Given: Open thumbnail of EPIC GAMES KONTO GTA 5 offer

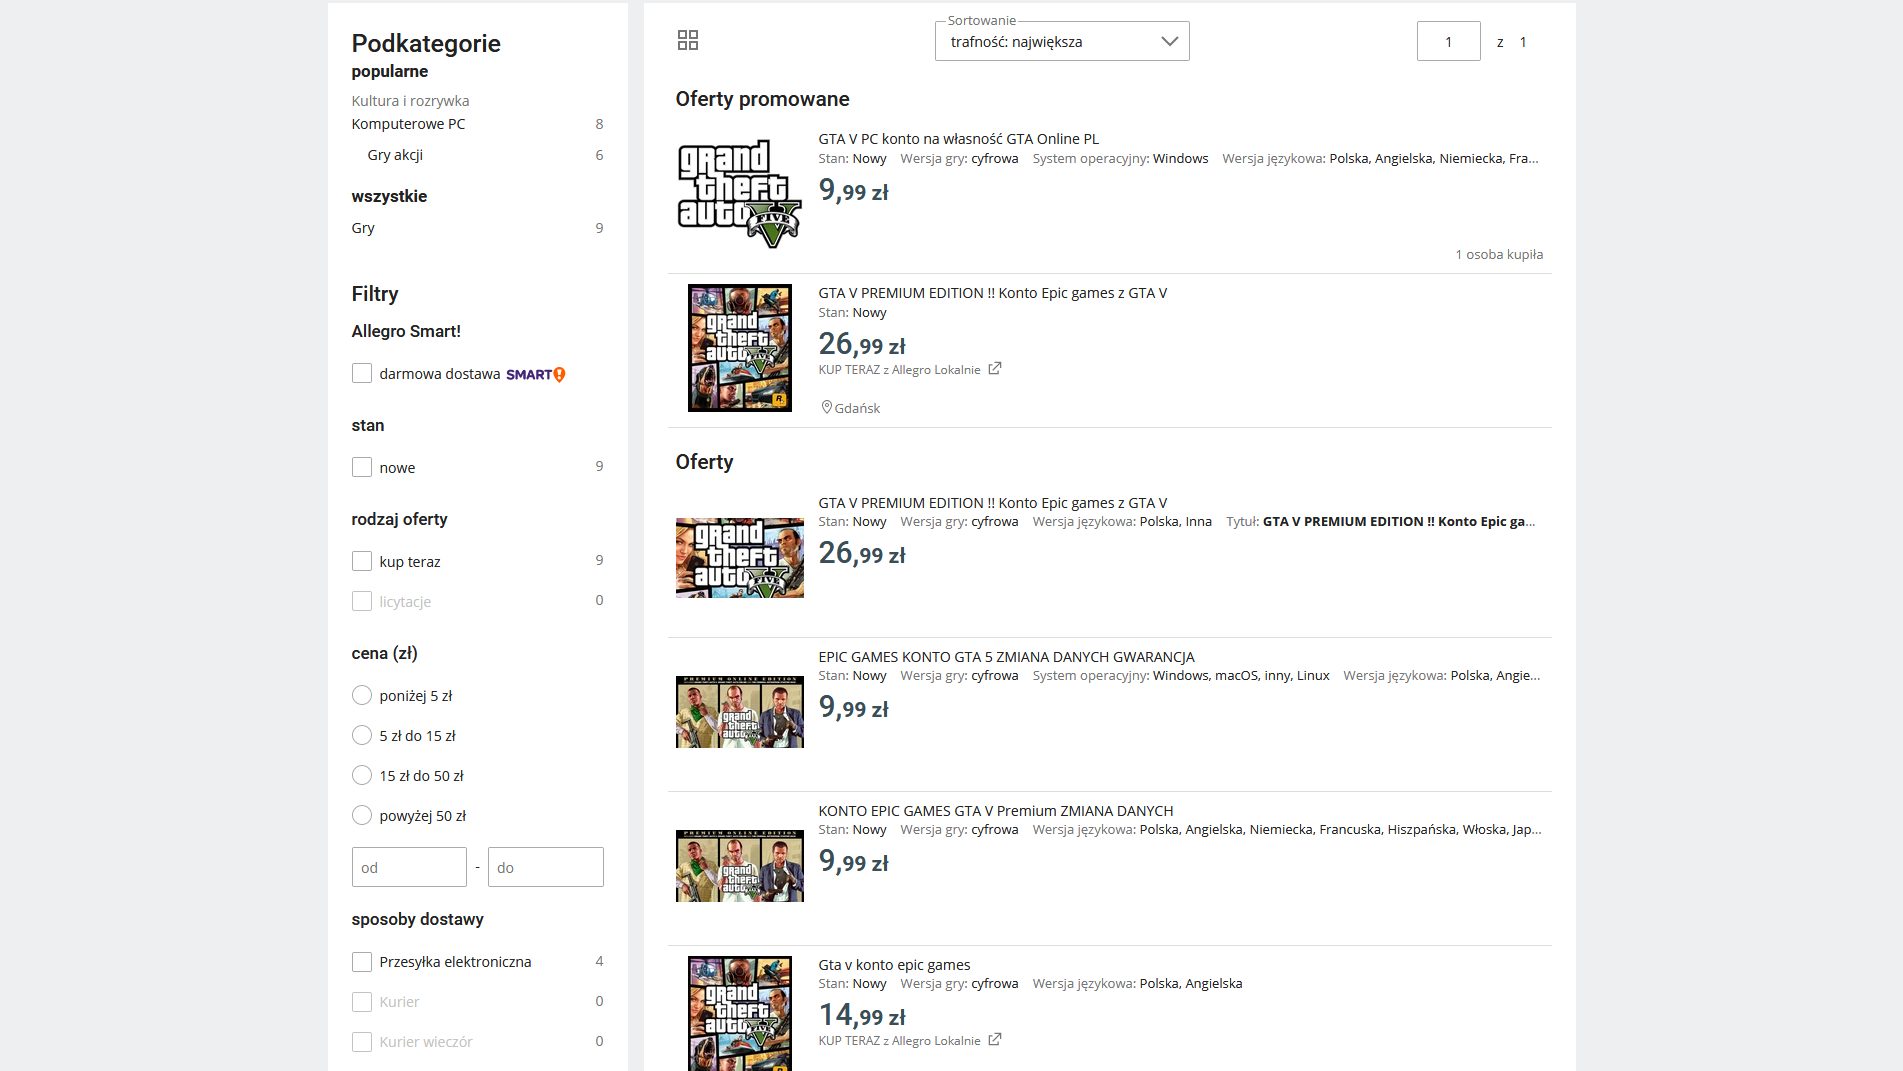Looking at the screenshot, I should click(740, 712).
